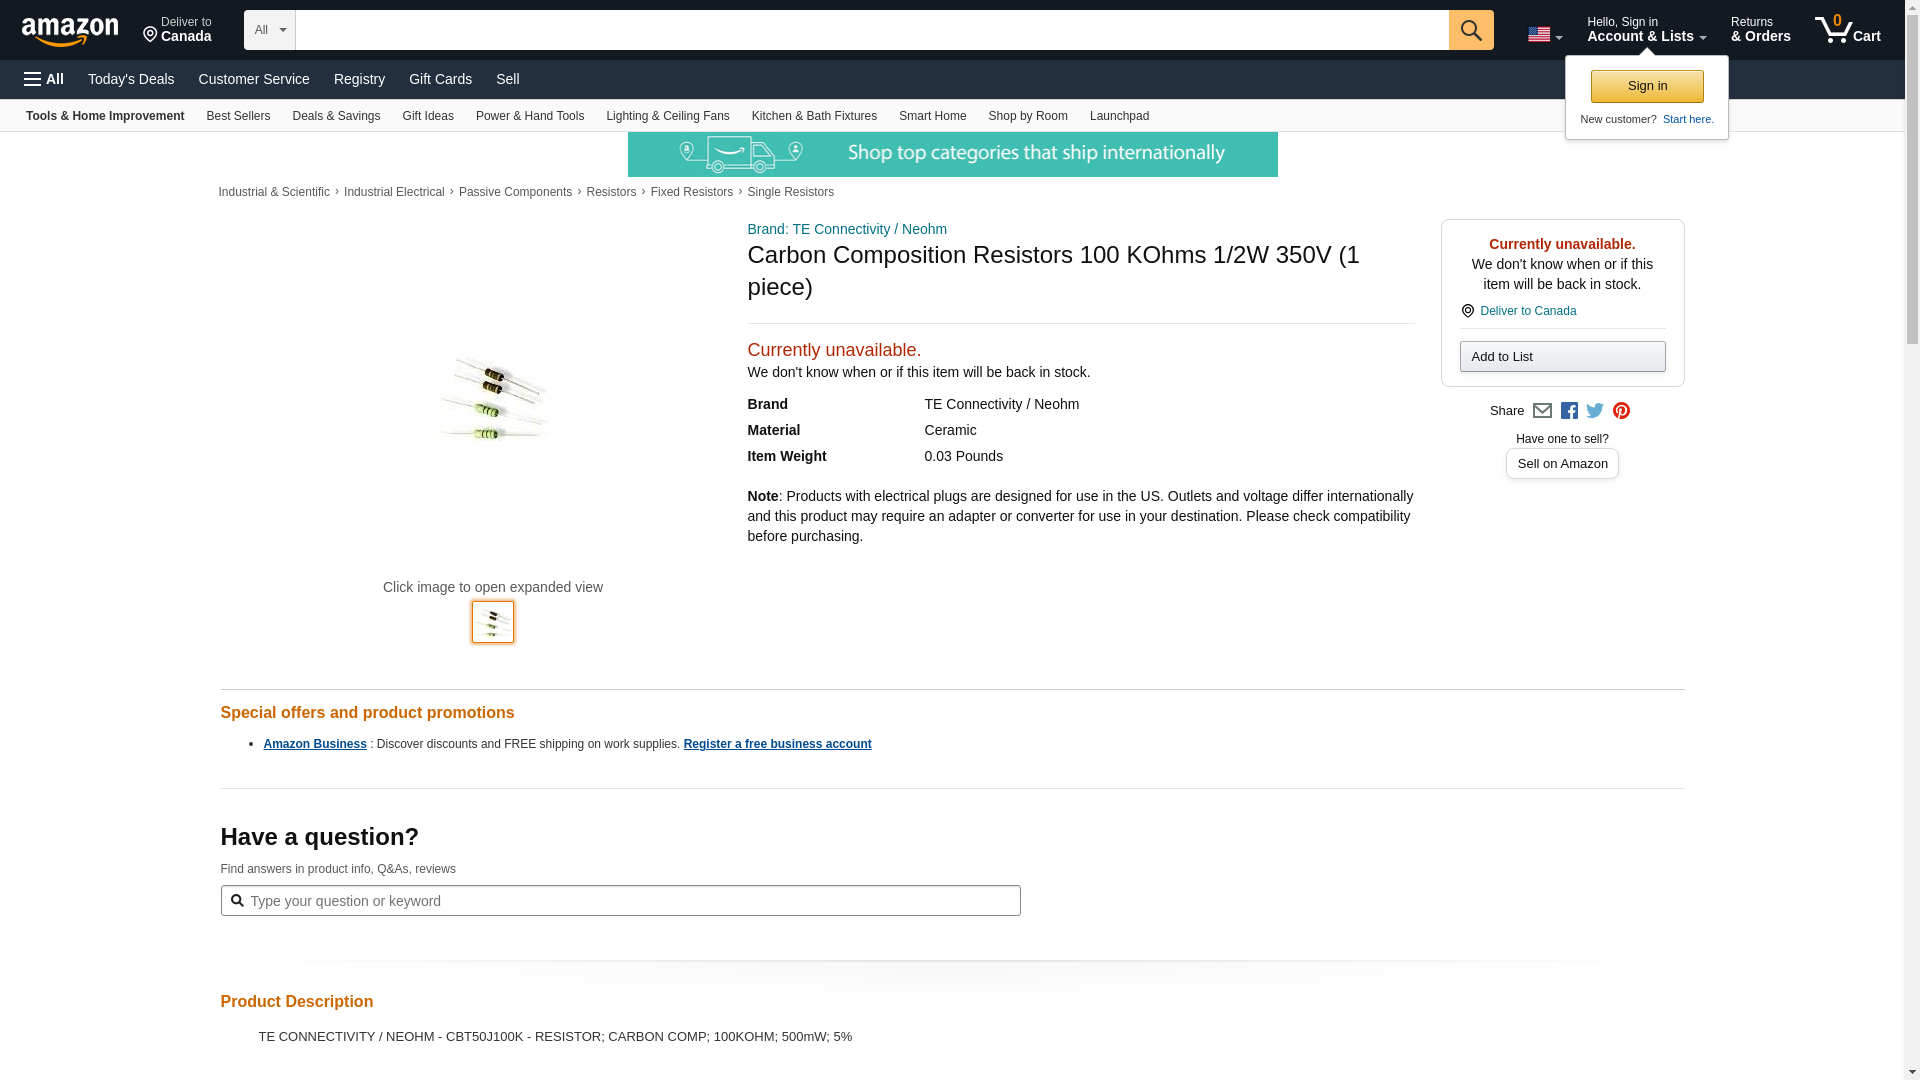Select the resistor product thumbnail
Screen dimensions: 1920x1080
pos(493,622)
